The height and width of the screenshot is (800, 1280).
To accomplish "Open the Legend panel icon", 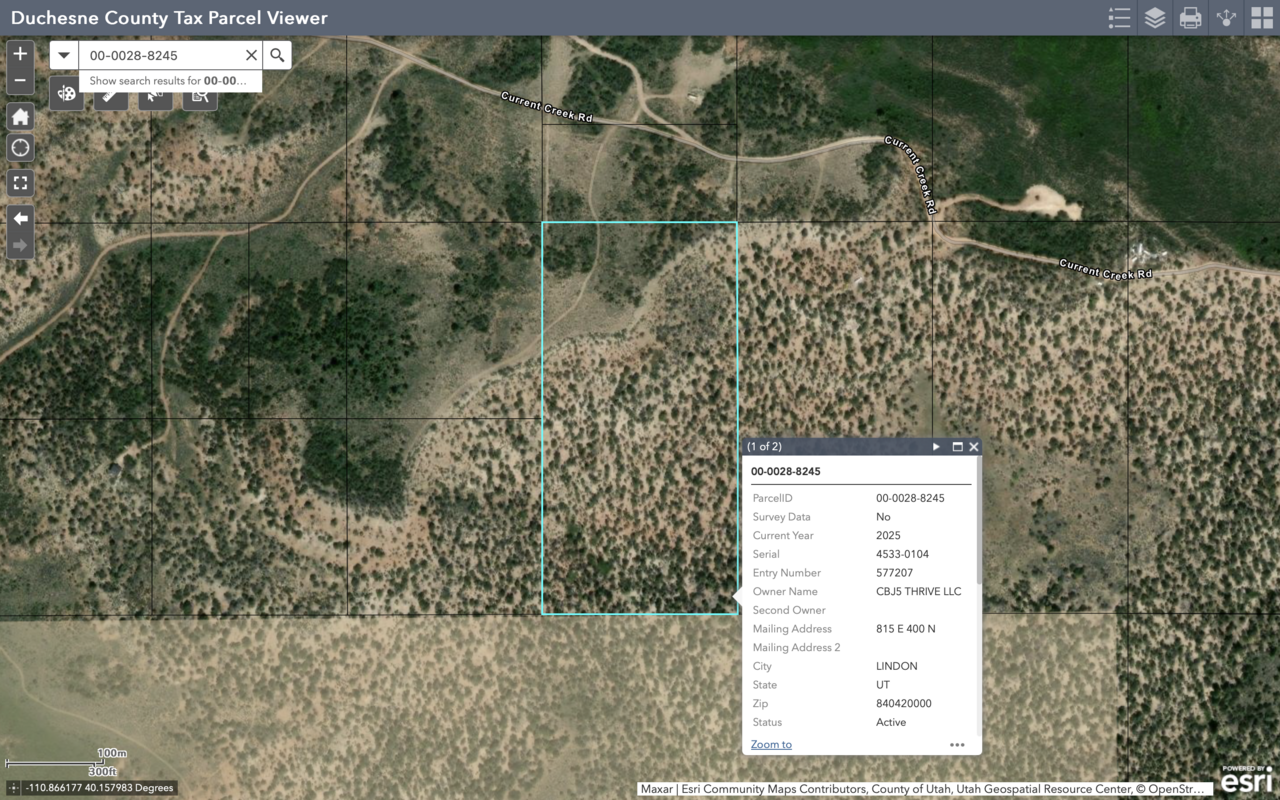I will click(x=1119, y=18).
